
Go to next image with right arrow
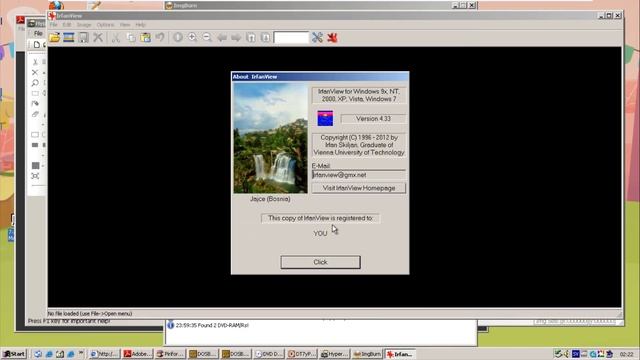point(236,38)
